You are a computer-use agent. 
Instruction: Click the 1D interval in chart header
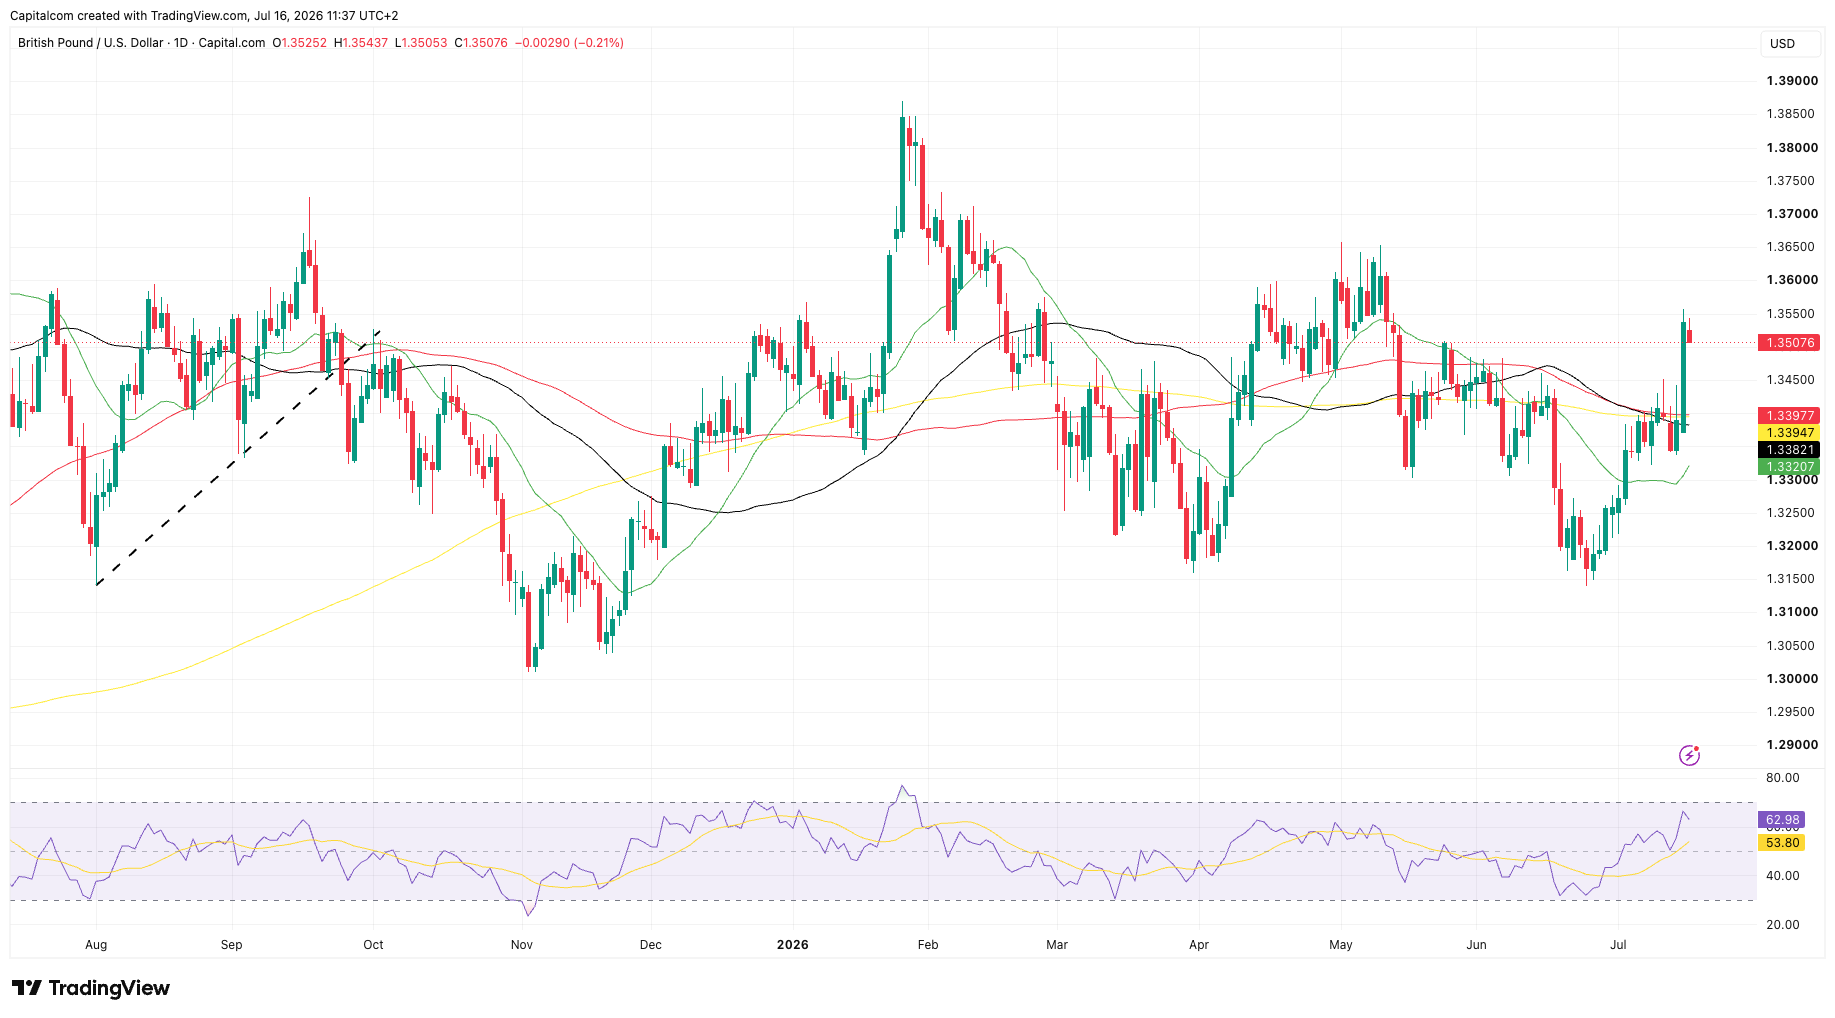pos(181,43)
